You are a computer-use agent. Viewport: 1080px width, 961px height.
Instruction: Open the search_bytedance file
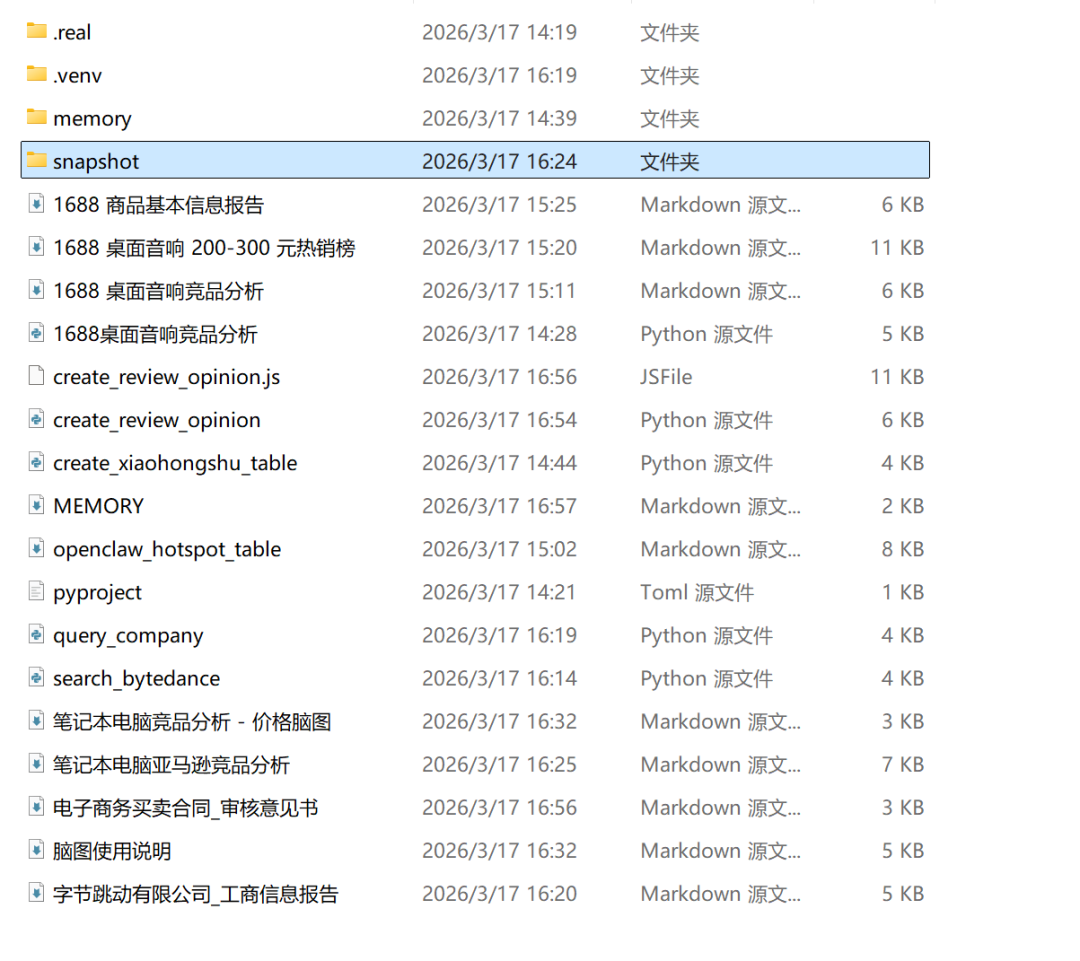tap(136, 678)
